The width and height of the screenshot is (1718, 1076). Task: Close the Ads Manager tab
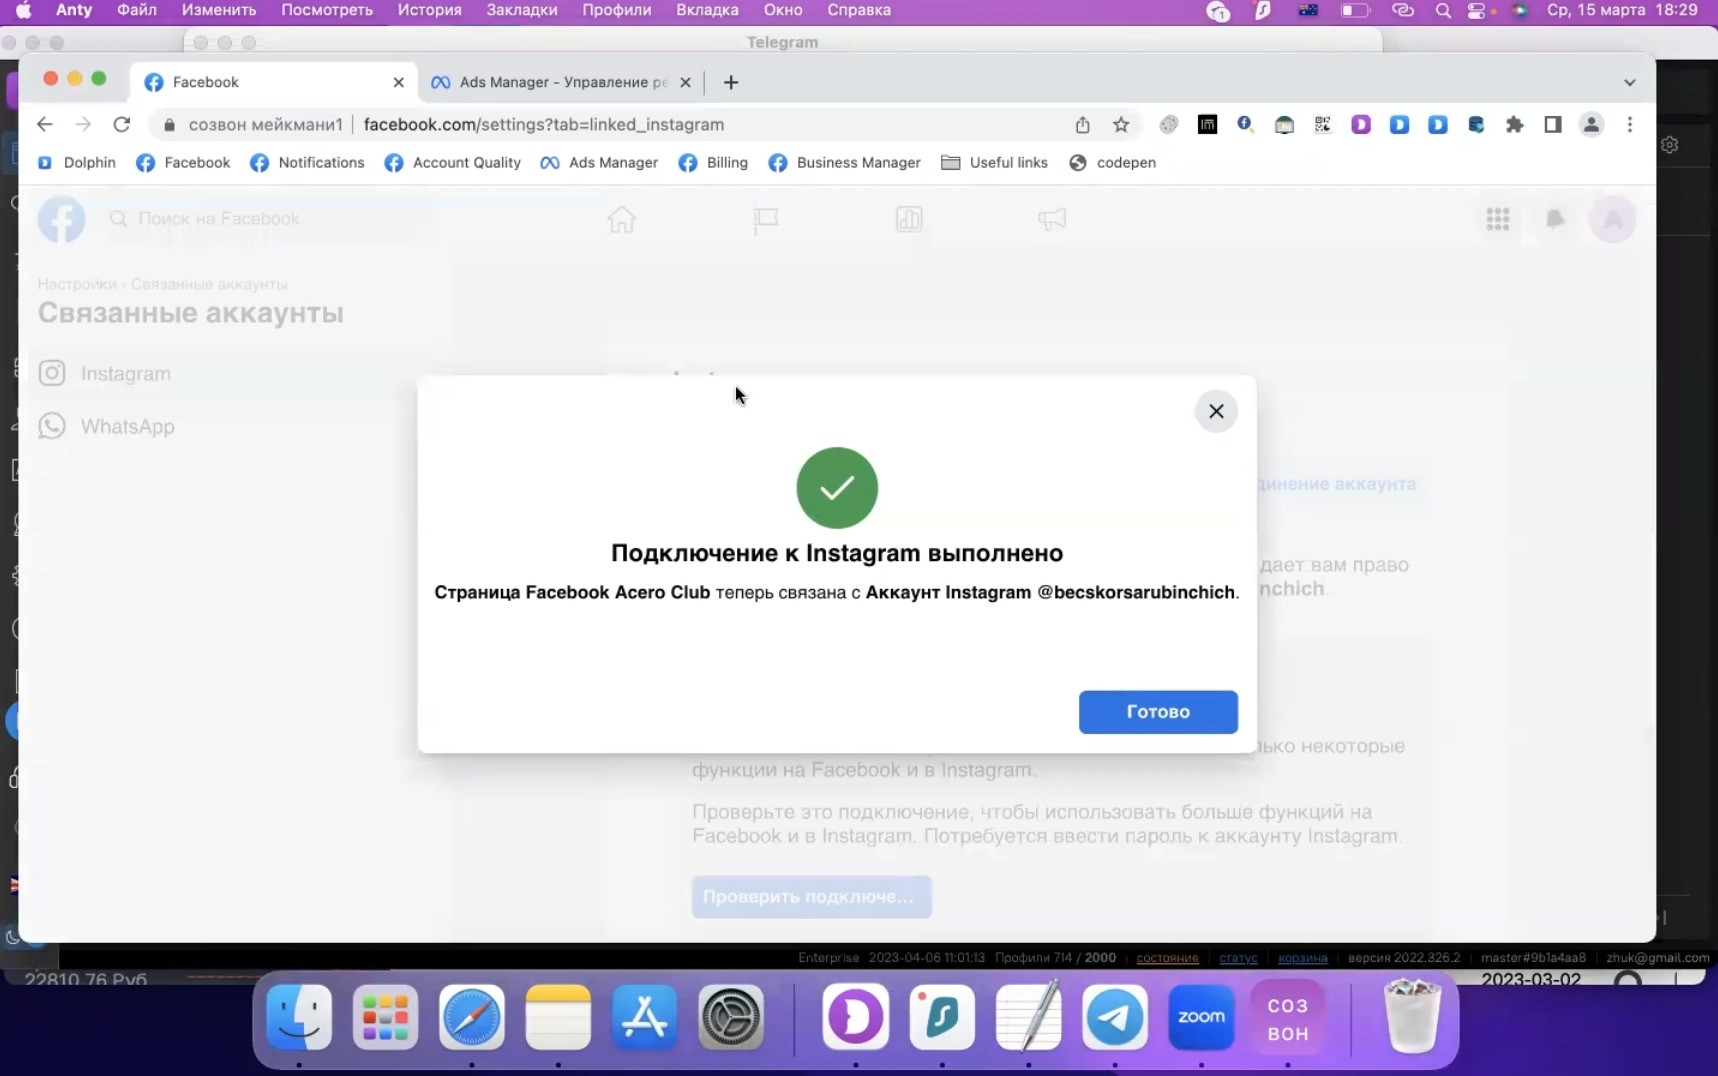pos(685,82)
